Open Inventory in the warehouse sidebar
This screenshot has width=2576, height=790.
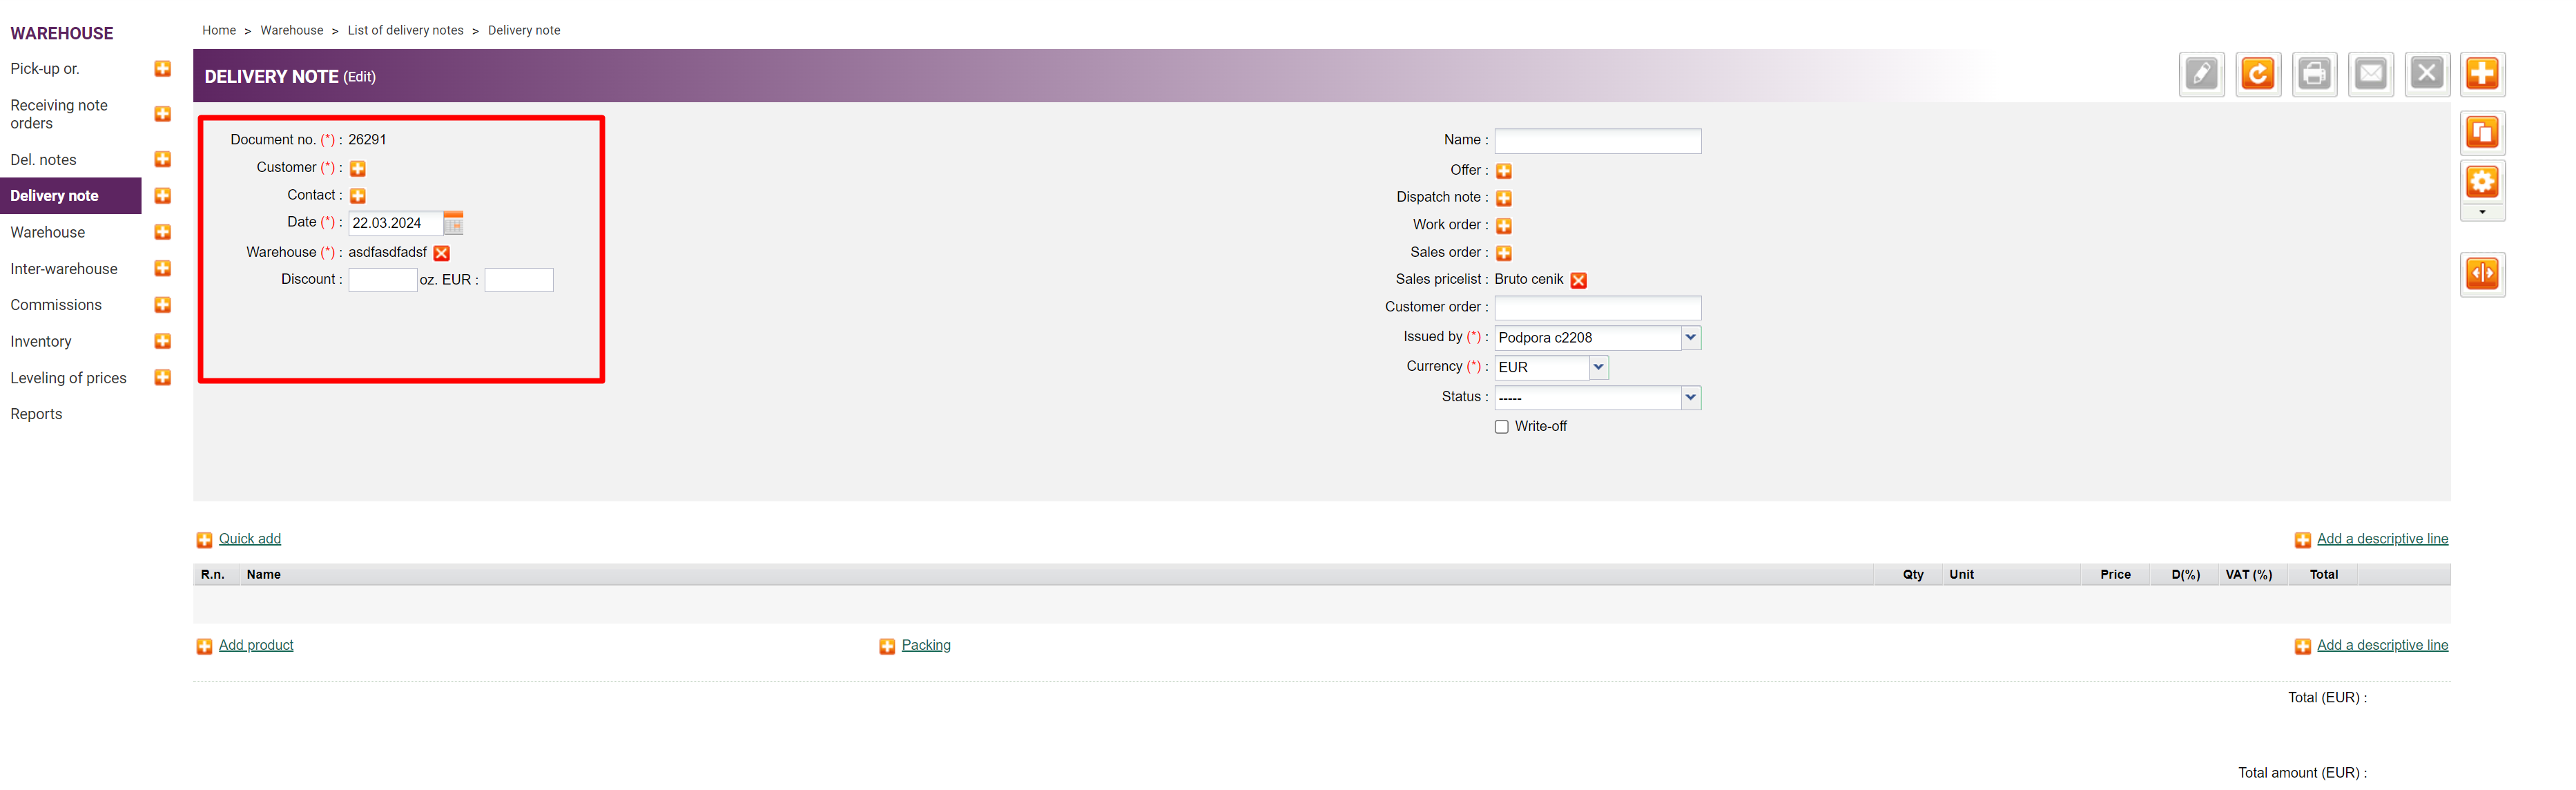41,342
